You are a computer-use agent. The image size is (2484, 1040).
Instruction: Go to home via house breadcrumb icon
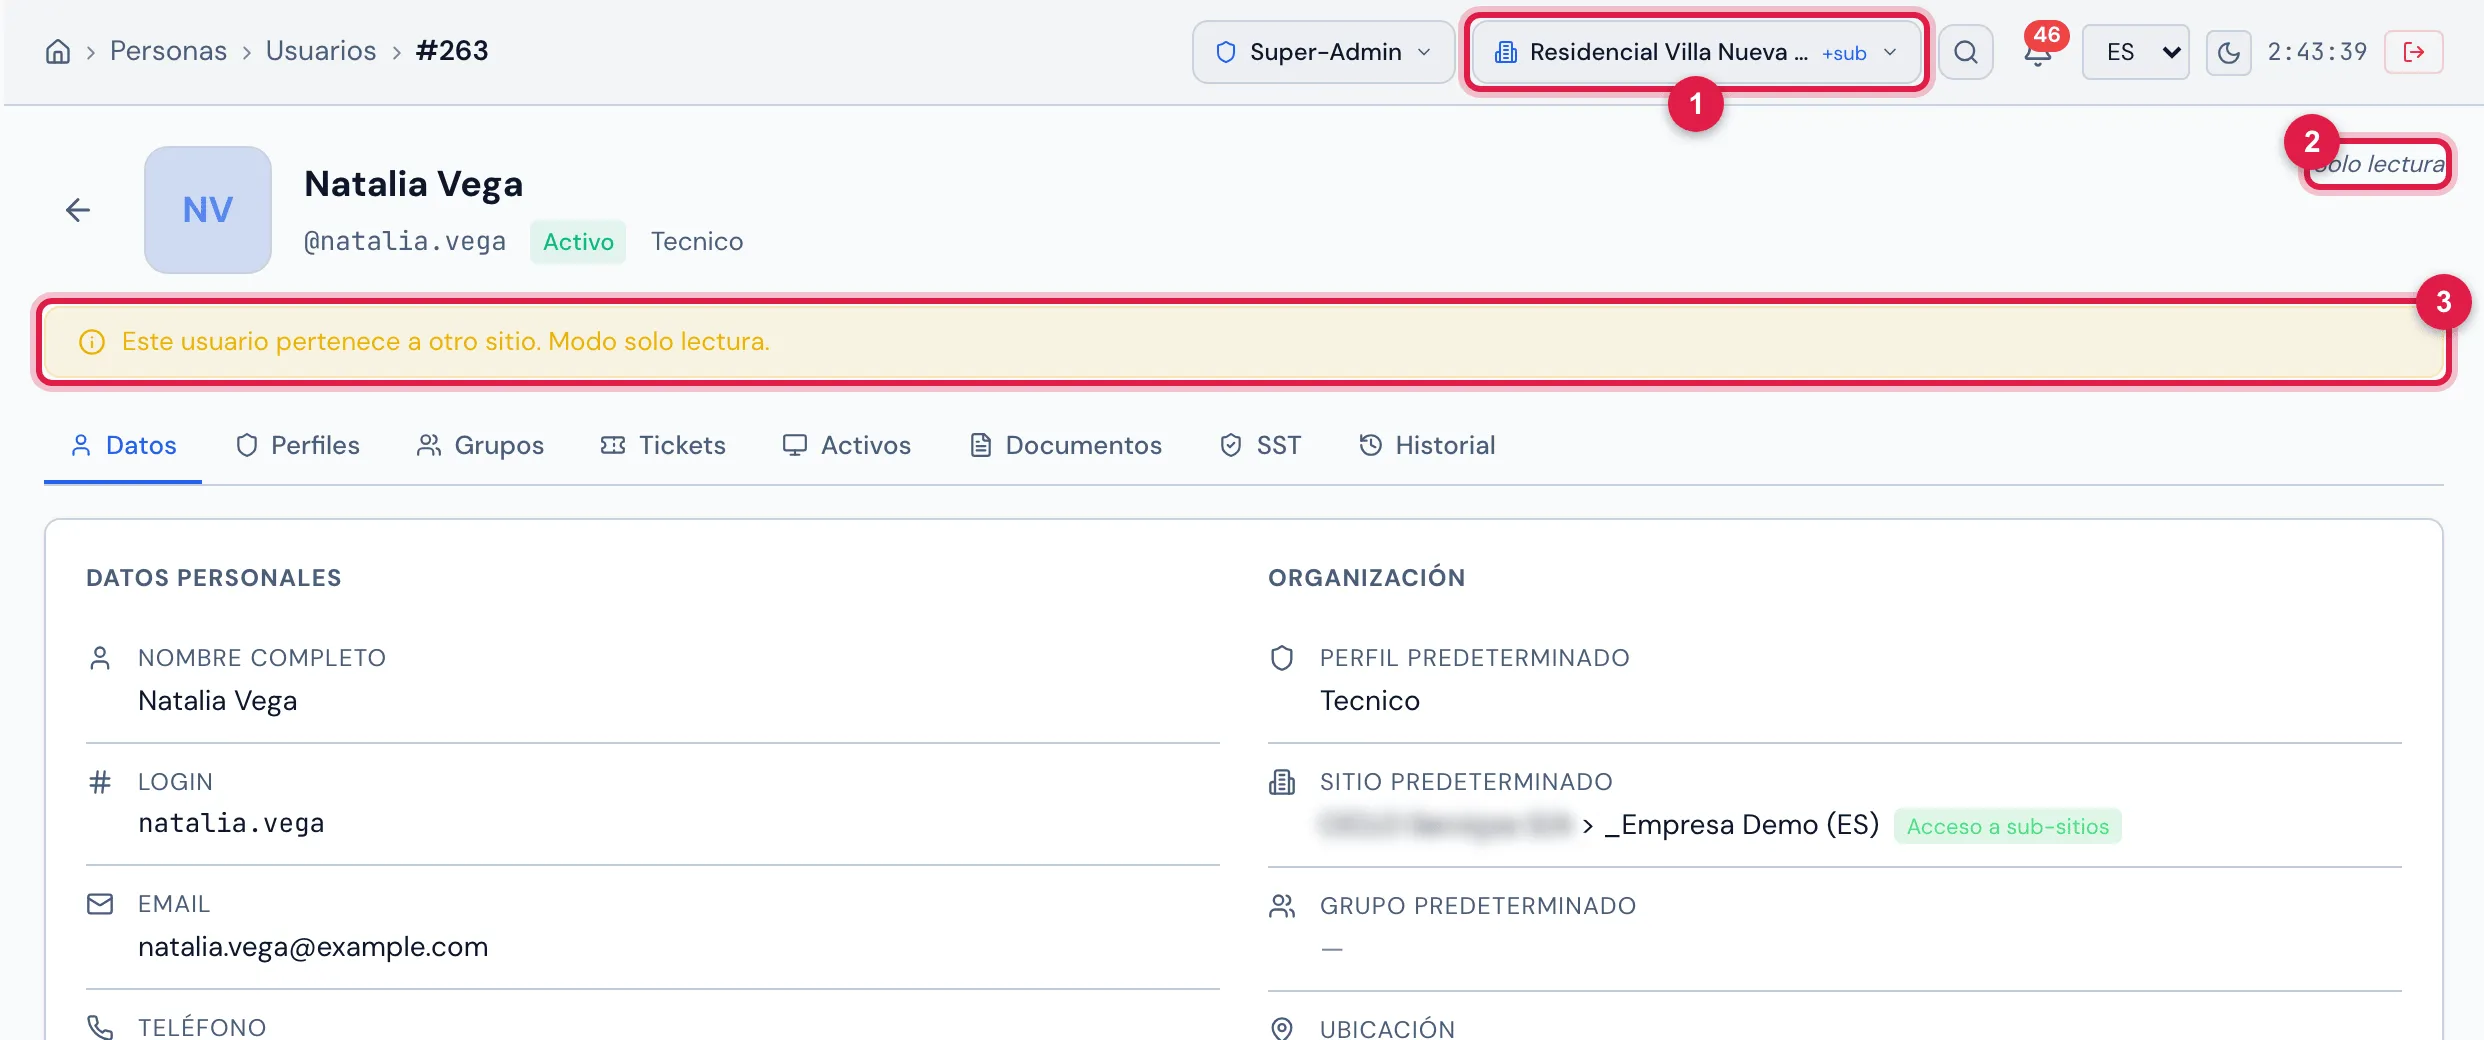pyautogui.click(x=58, y=51)
